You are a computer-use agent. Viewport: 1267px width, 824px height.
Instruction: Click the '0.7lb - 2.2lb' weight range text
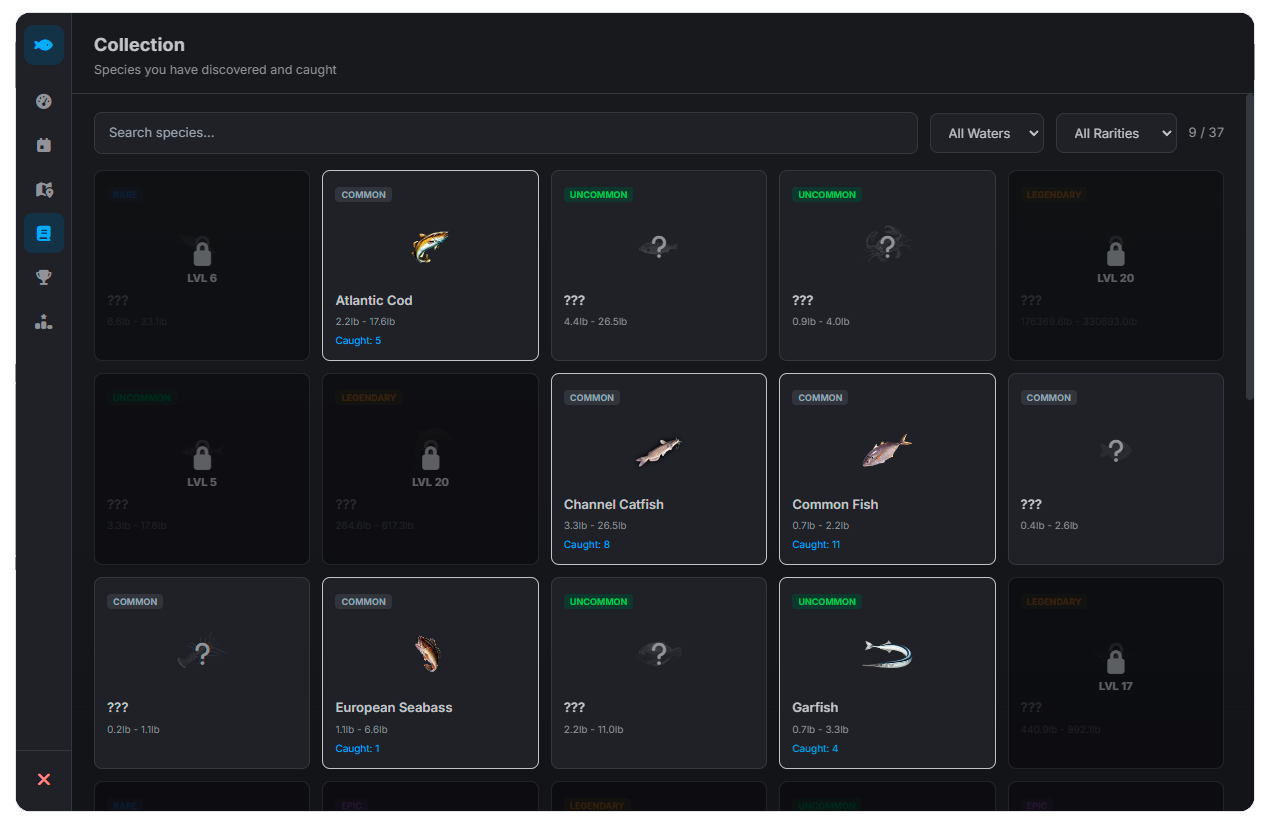click(x=820, y=526)
